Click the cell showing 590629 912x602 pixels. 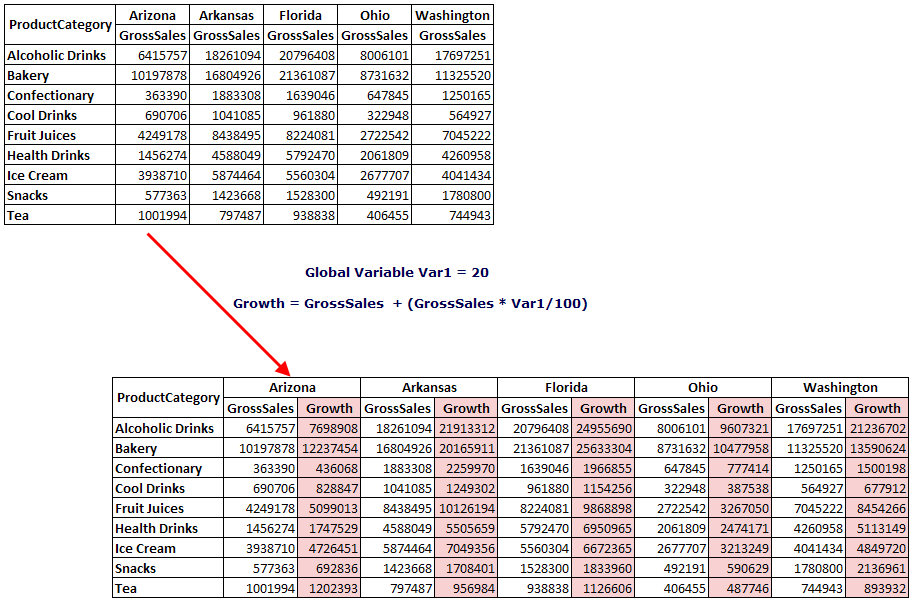point(740,568)
